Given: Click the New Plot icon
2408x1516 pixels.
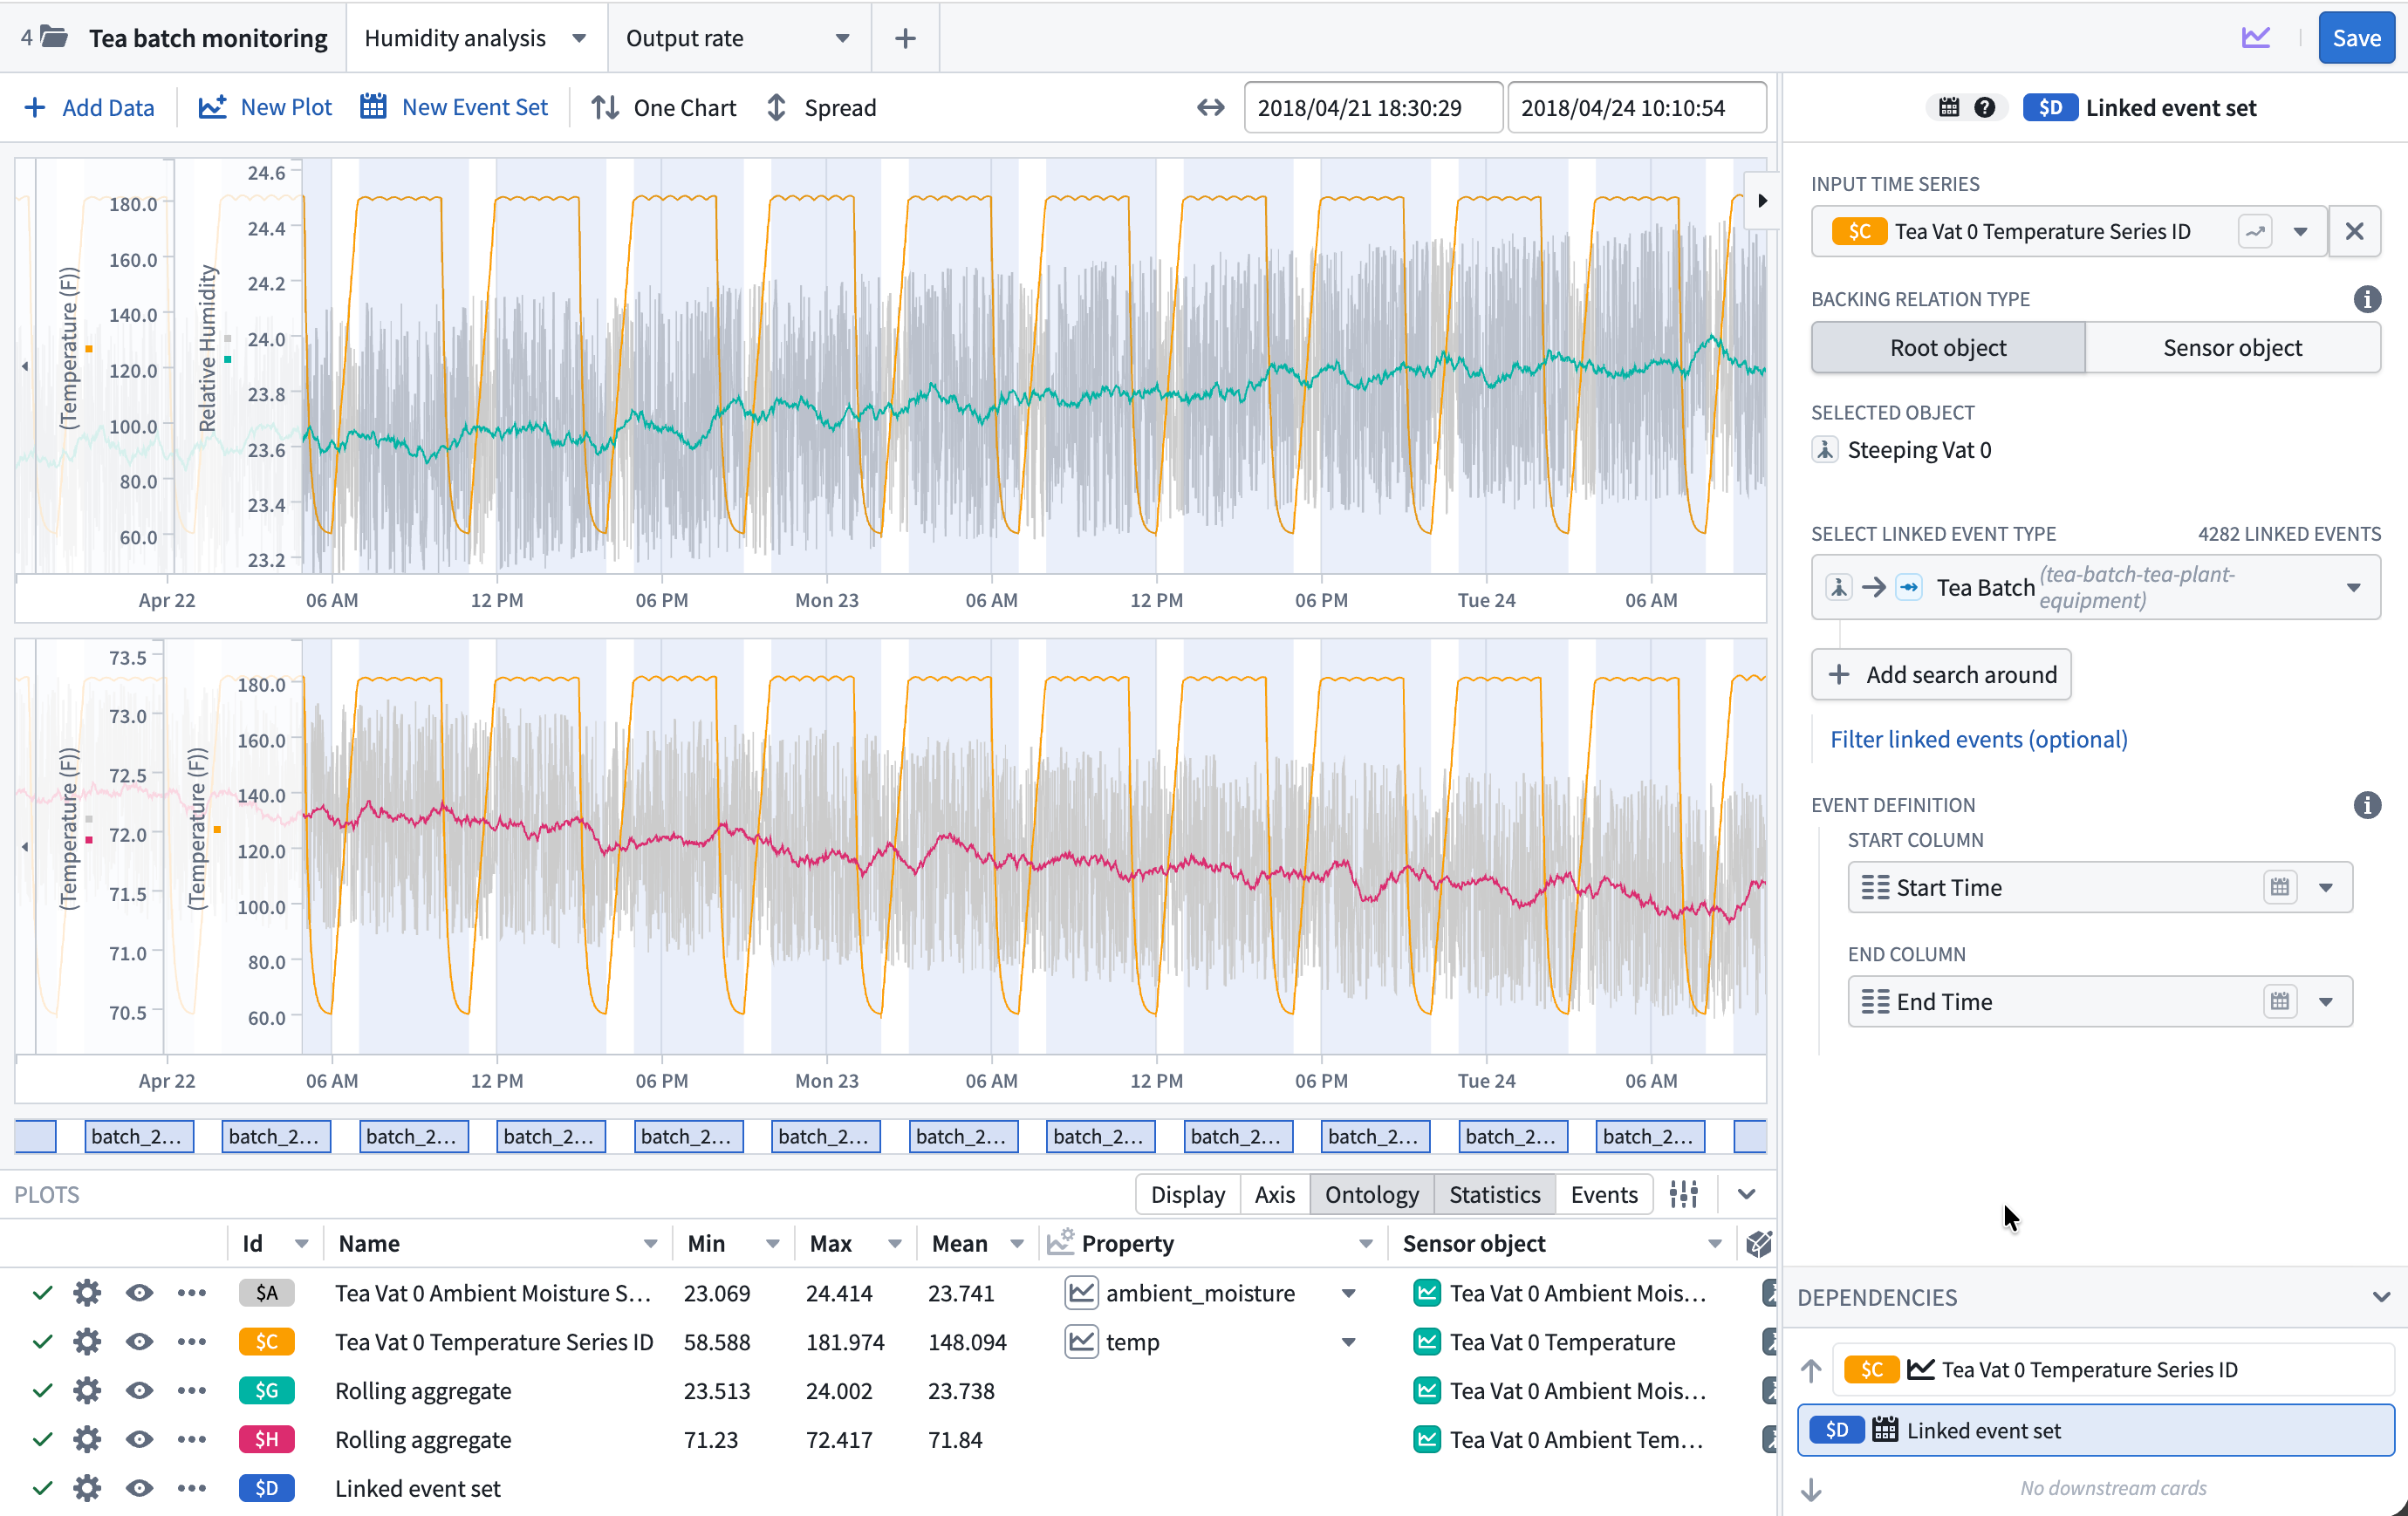Looking at the screenshot, I should 212,107.
